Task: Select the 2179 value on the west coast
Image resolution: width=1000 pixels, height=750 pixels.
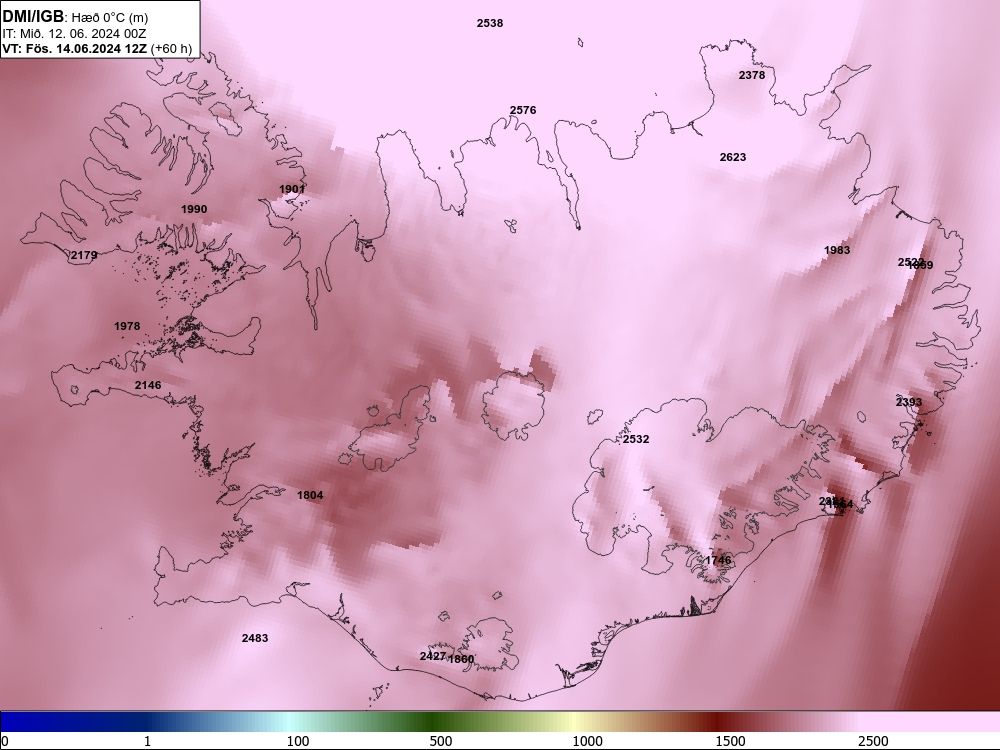Action: pyautogui.click(x=84, y=255)
